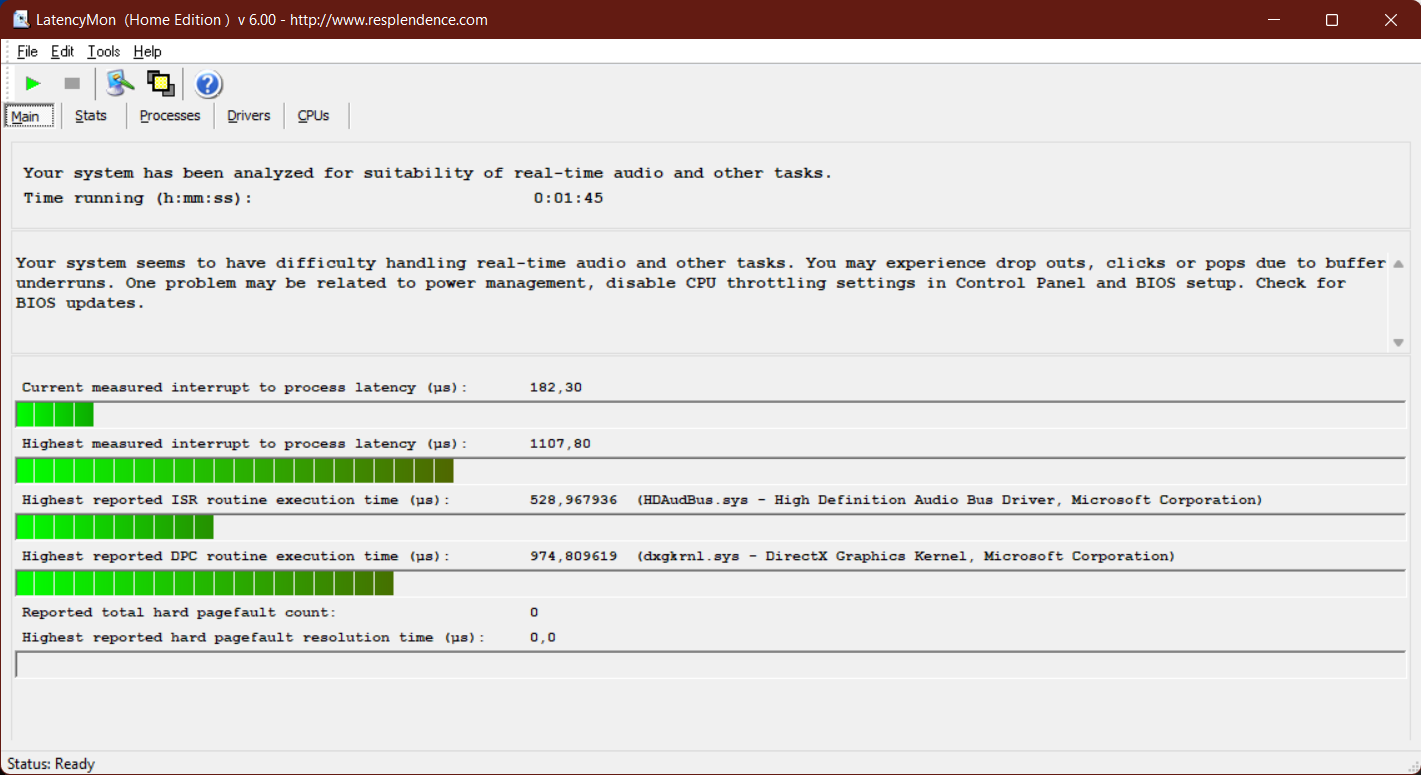Click the ISR time value 528,967936
Image resolution: width=1421 pixels, height=775 pixels.
pyautogui.click(x=573, y=499)
